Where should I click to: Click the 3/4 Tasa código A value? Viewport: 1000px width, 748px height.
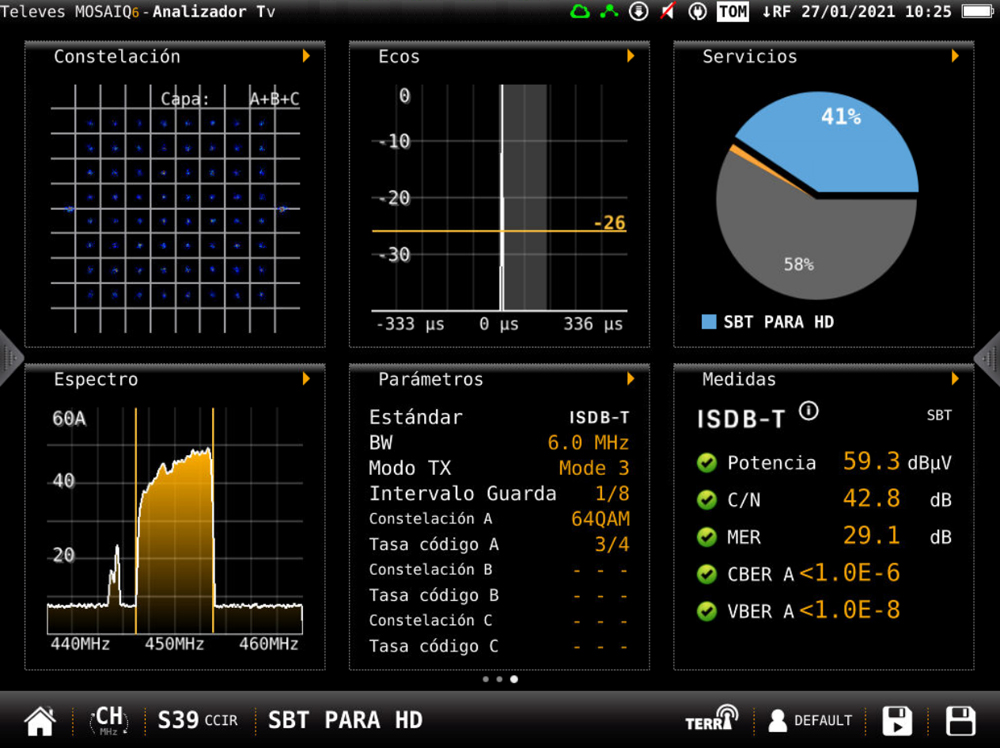point(612,545)
